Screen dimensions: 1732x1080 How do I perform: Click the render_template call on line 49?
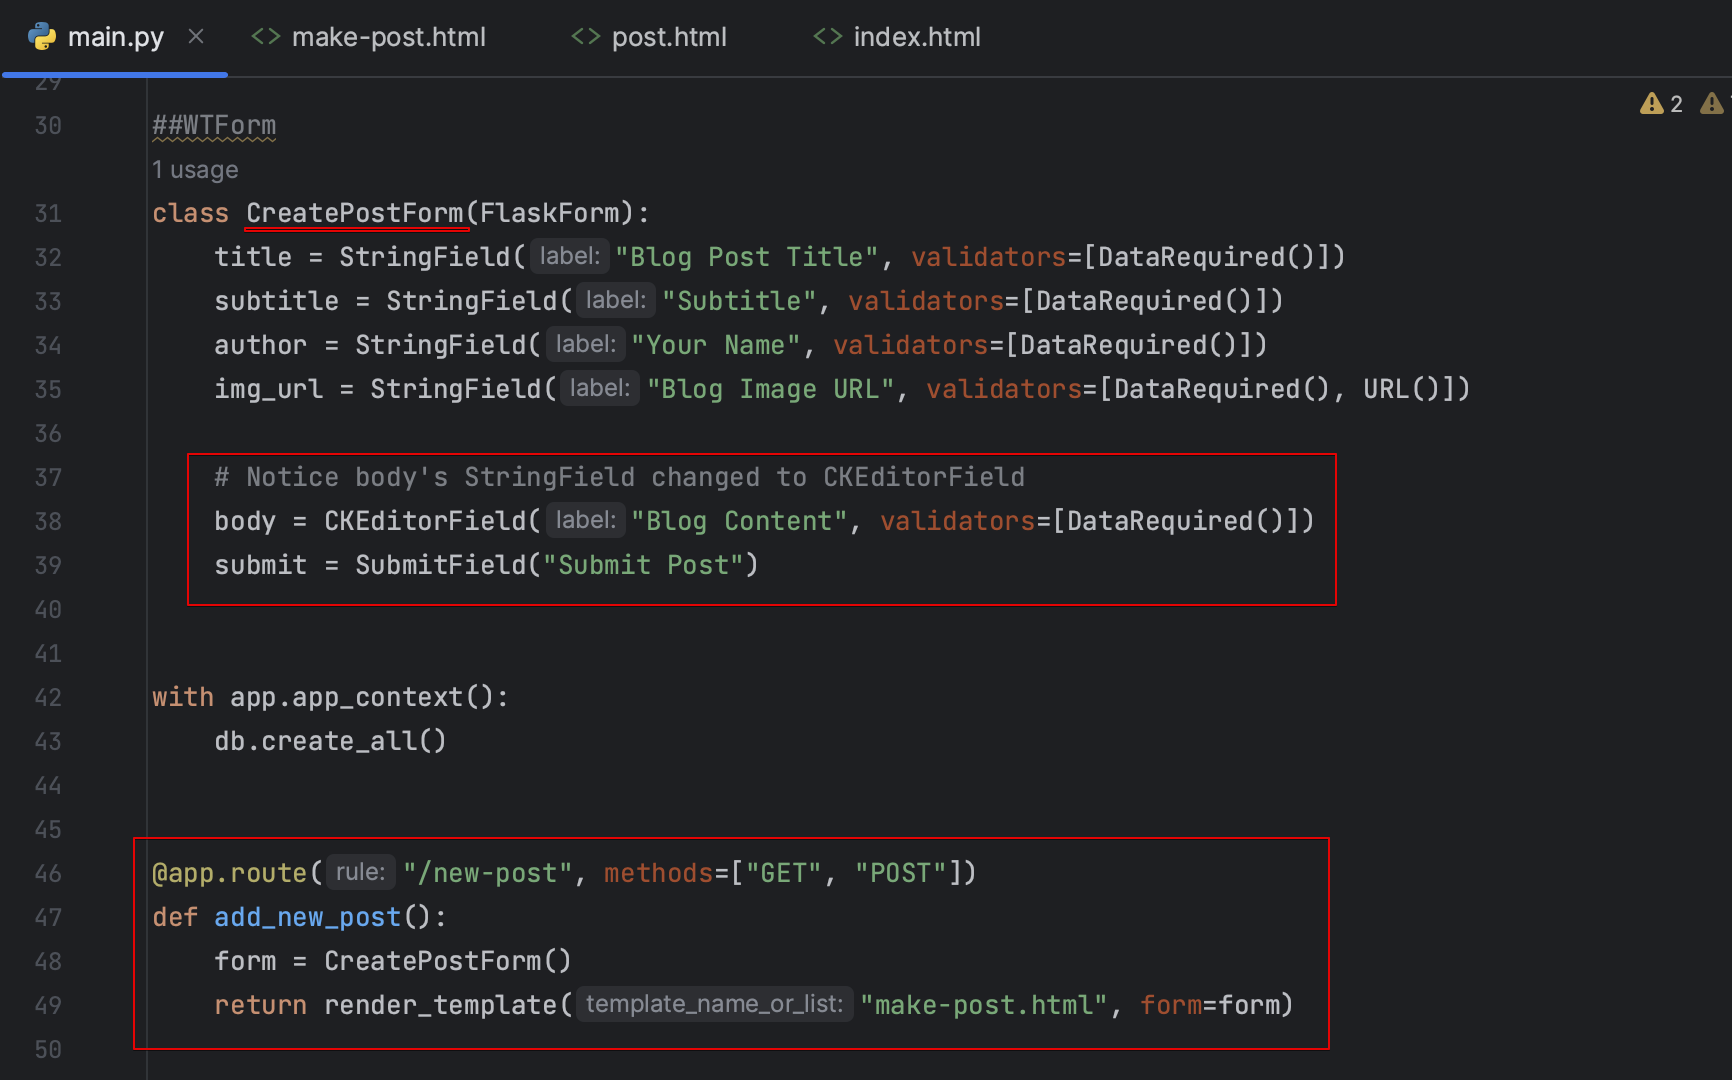click(440, 1005)
